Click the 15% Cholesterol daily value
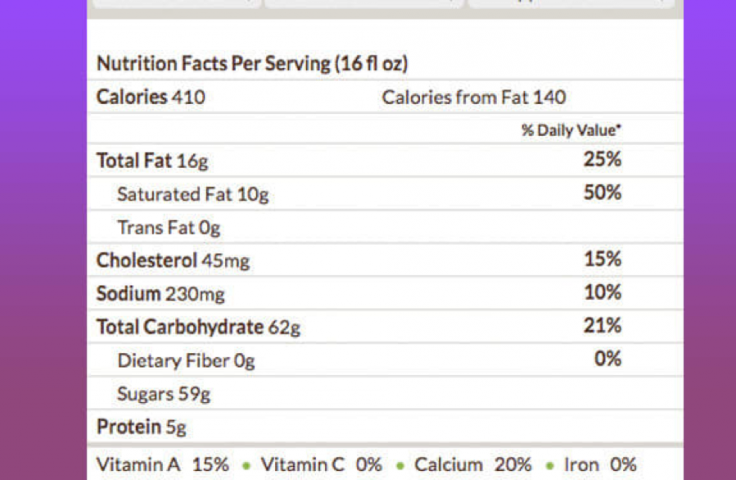The image size is (736, 480). pos(602,259)
